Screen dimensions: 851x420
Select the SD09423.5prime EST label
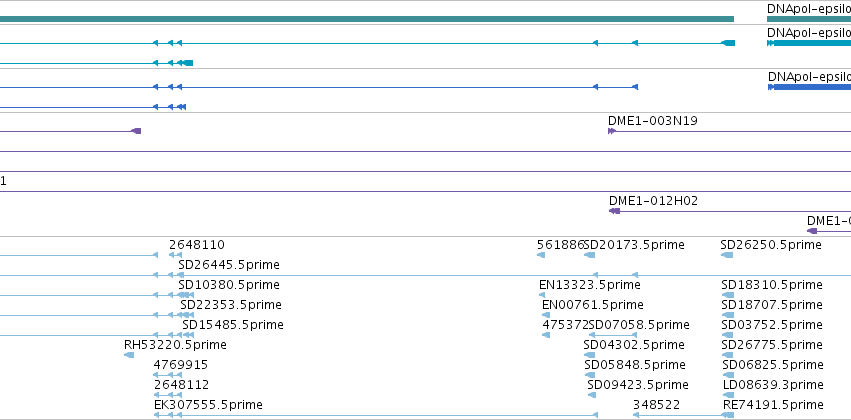point(638,385)
